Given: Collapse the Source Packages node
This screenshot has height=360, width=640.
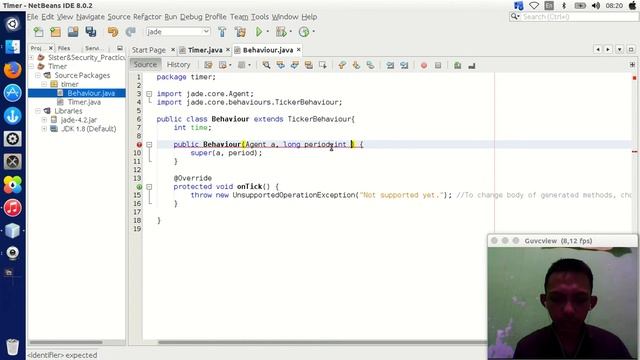Looking at the screenshot, I should tap(38, 75).
